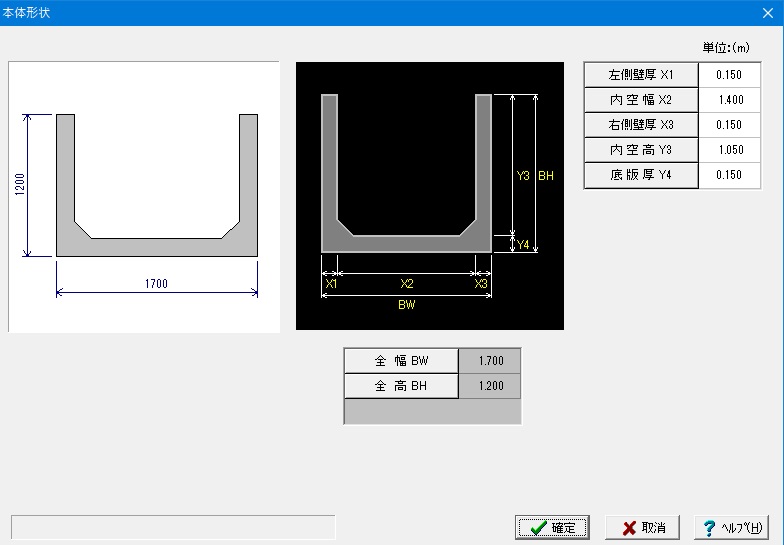This screenshot has height=545, width=784.
Task: Edit the 左側壁厚 X1 value 0.150
Action: point(730,75)
